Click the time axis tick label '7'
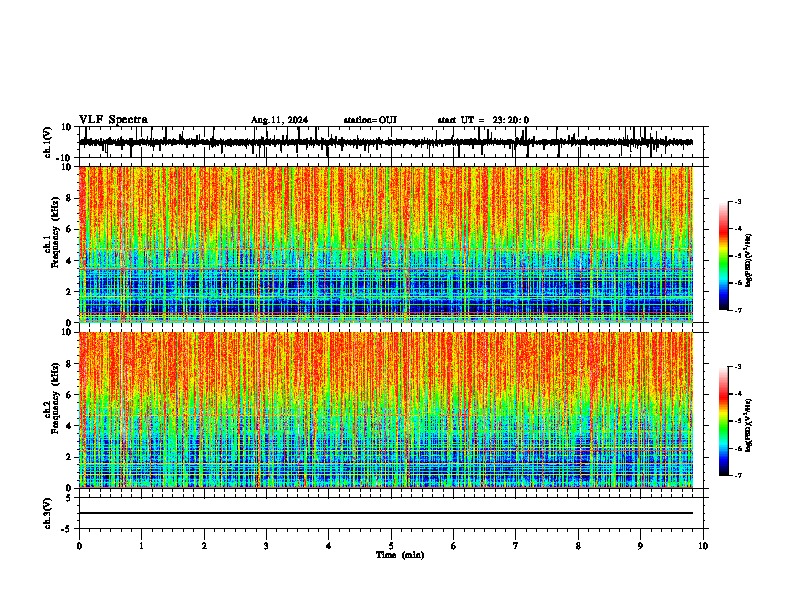The image size is (792, 612). 516,546
